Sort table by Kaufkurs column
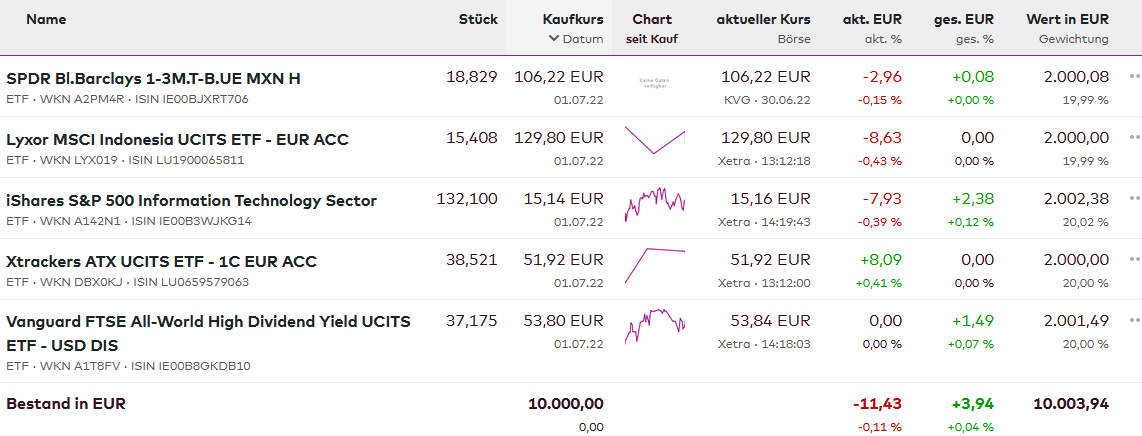1142x436 pixels. point(573,19)
